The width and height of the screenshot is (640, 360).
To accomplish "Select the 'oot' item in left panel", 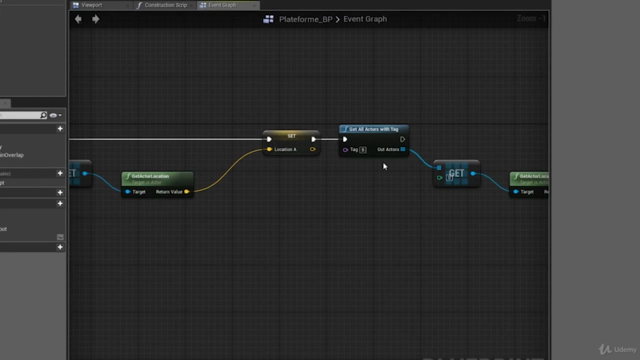I will coord(4,229).
